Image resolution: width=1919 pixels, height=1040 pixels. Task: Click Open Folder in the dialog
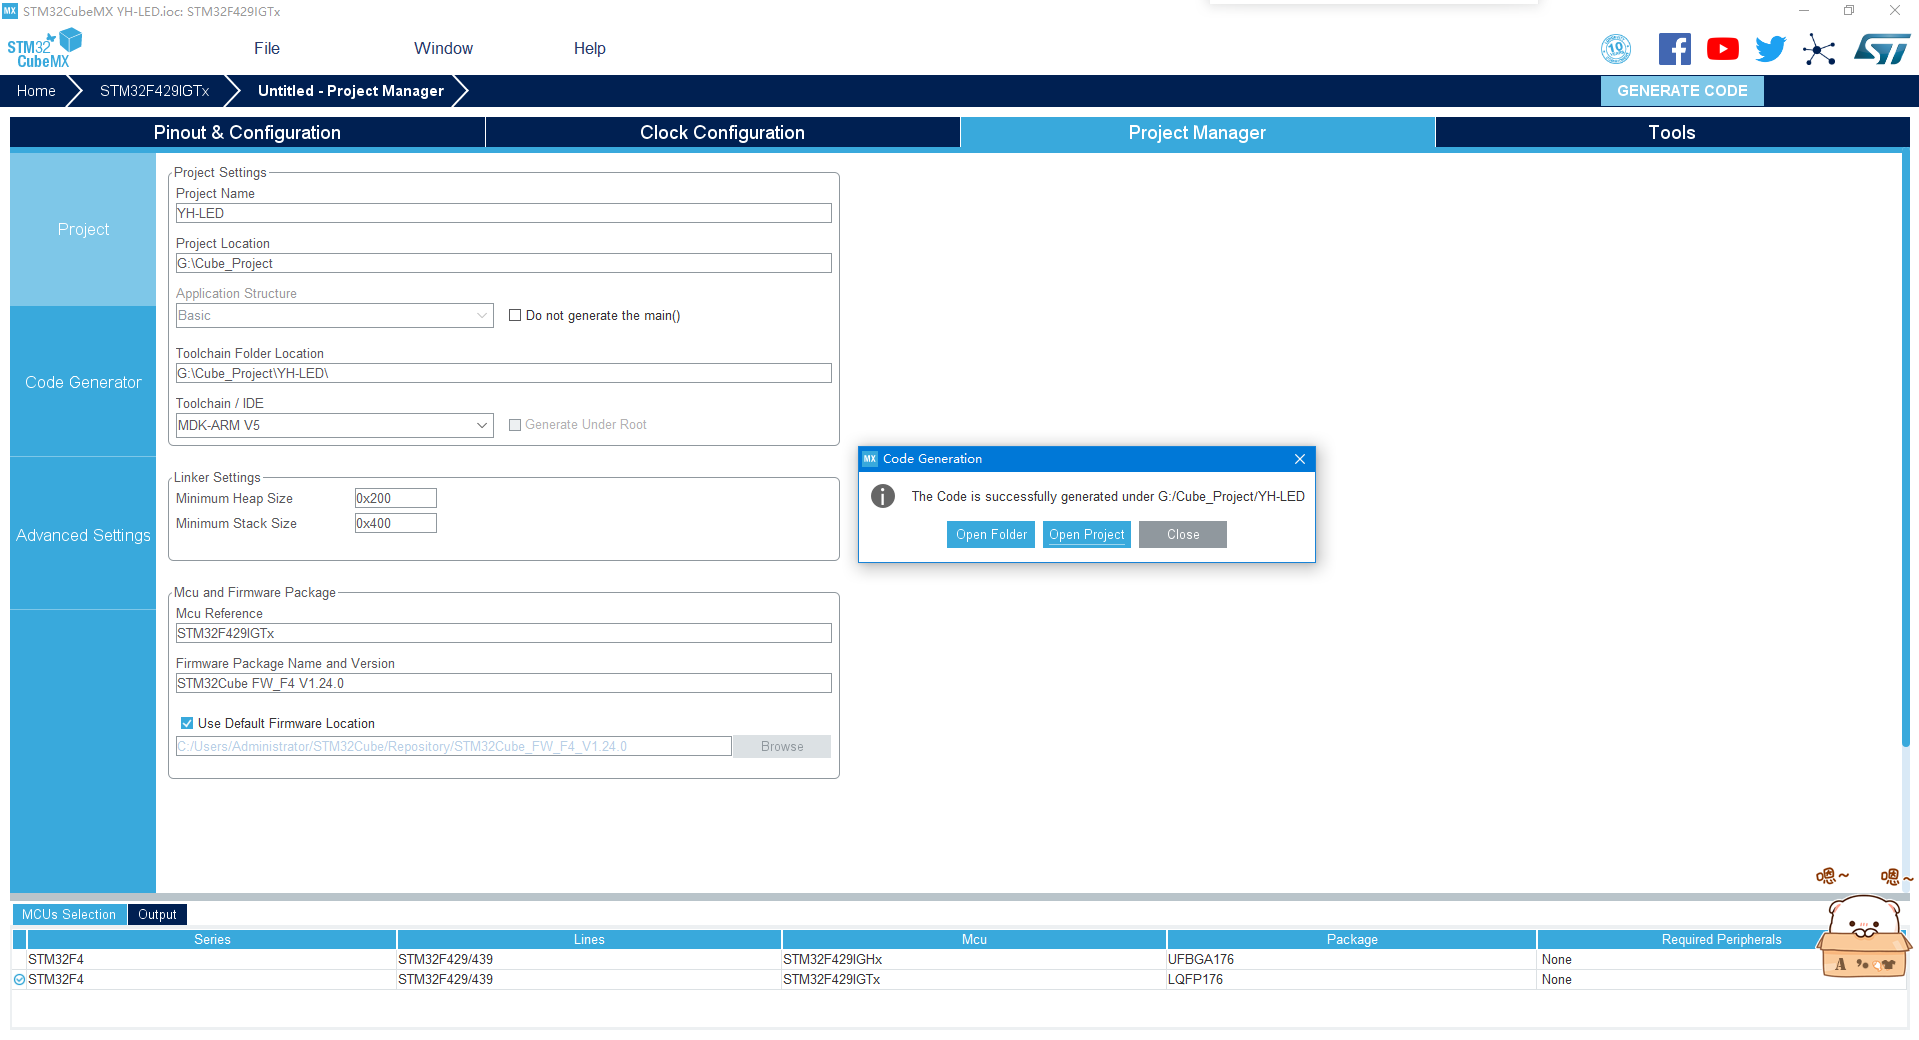click(x=991, y=535)
